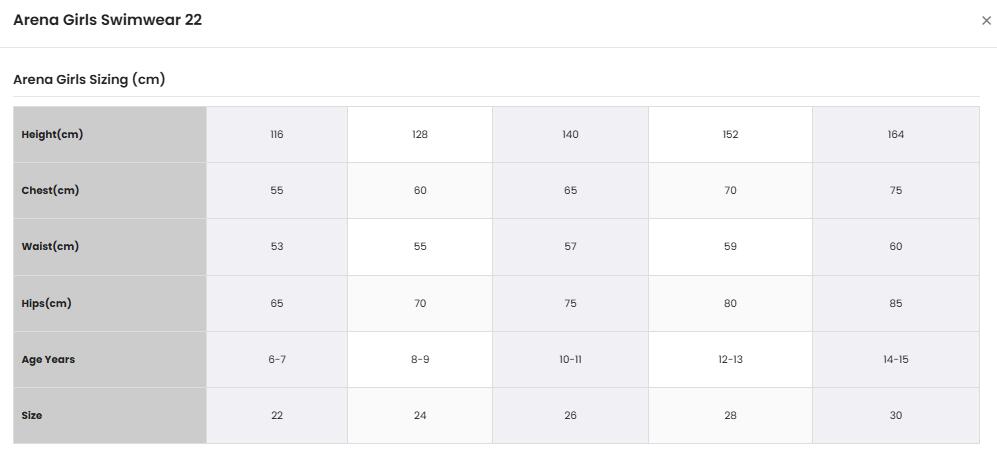Click the age 10-11 cell

[570, 359]
